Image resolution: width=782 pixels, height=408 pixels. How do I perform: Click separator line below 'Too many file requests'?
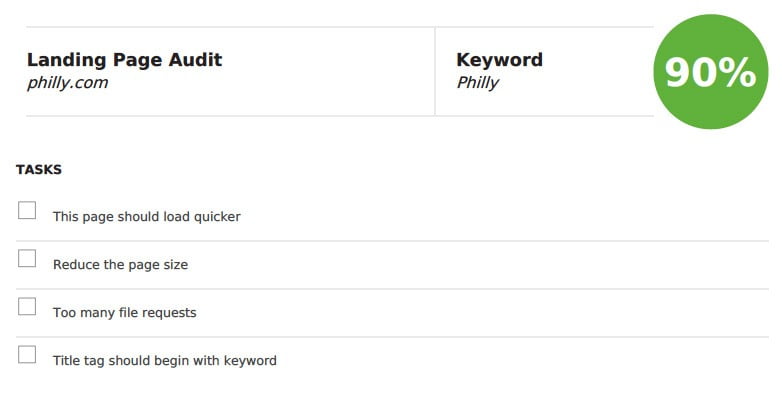pos(392,337)
